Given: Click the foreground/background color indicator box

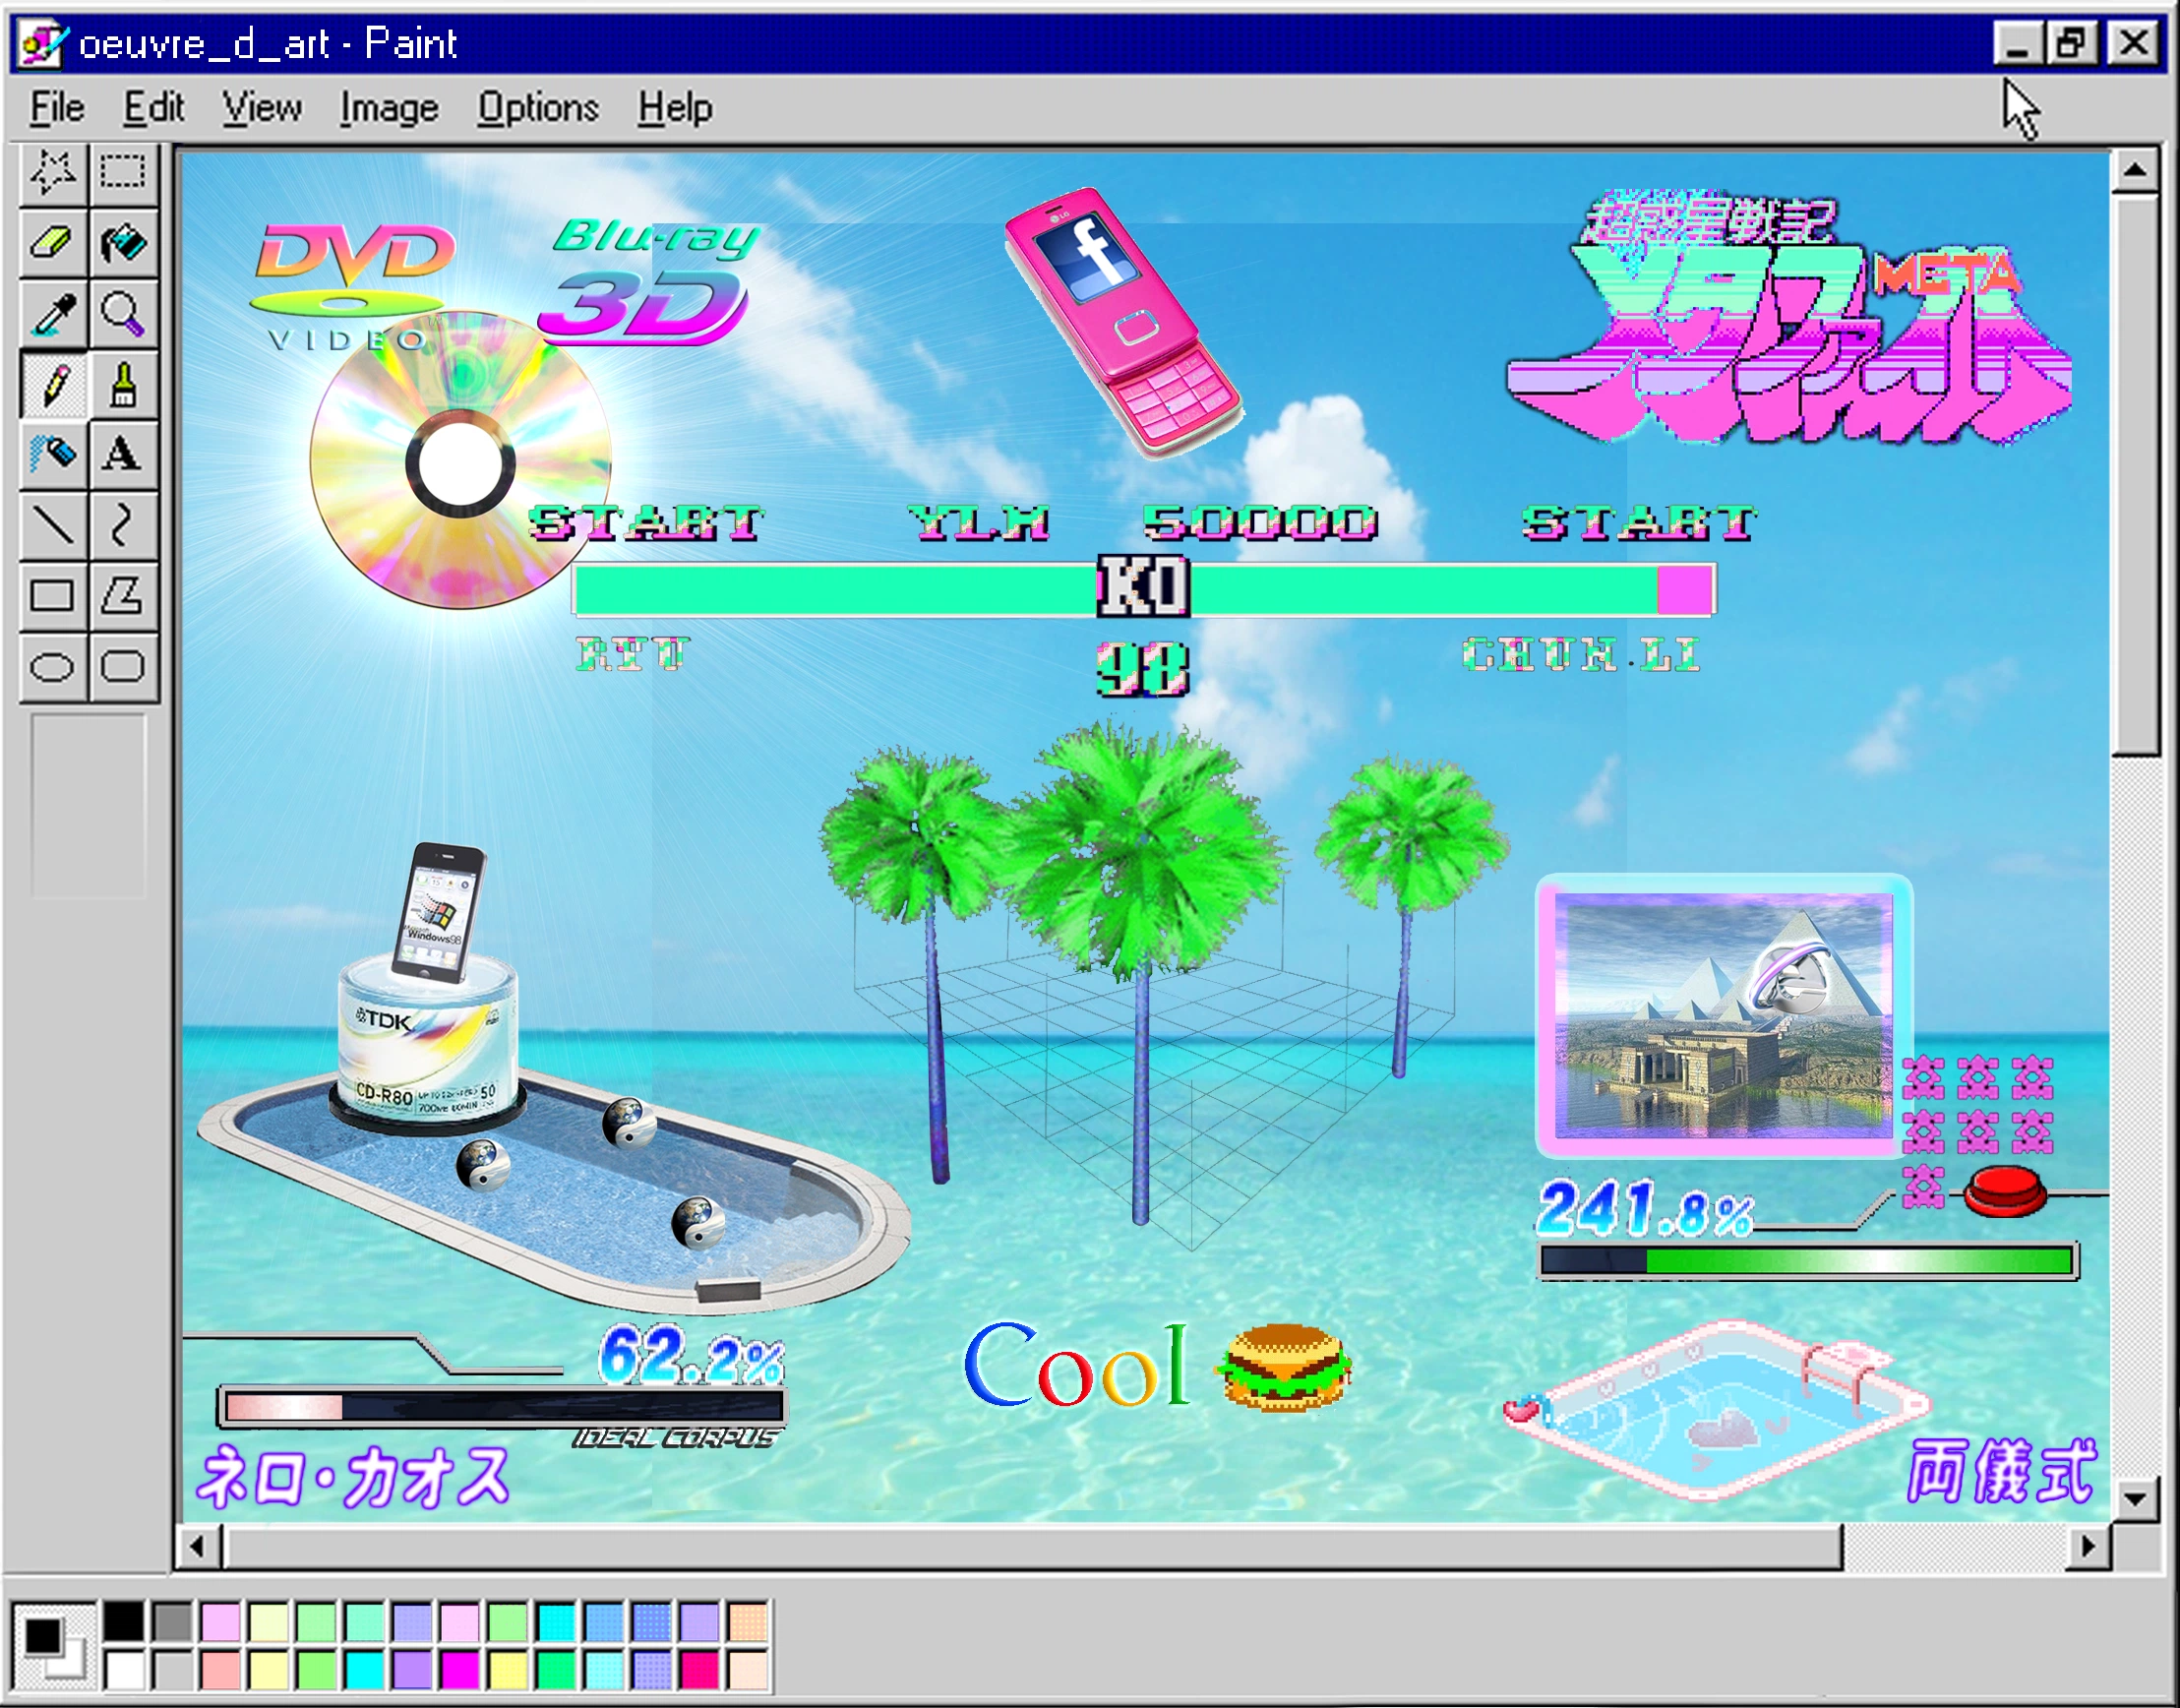Looking at the screenshot, I should coord(54,1646).
